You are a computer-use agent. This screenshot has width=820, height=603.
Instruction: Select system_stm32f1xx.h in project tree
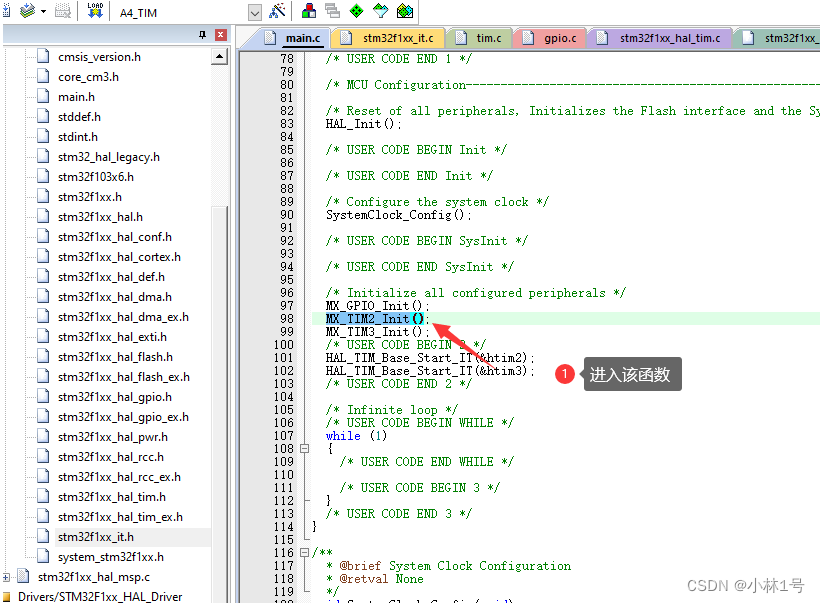(111, 557)
